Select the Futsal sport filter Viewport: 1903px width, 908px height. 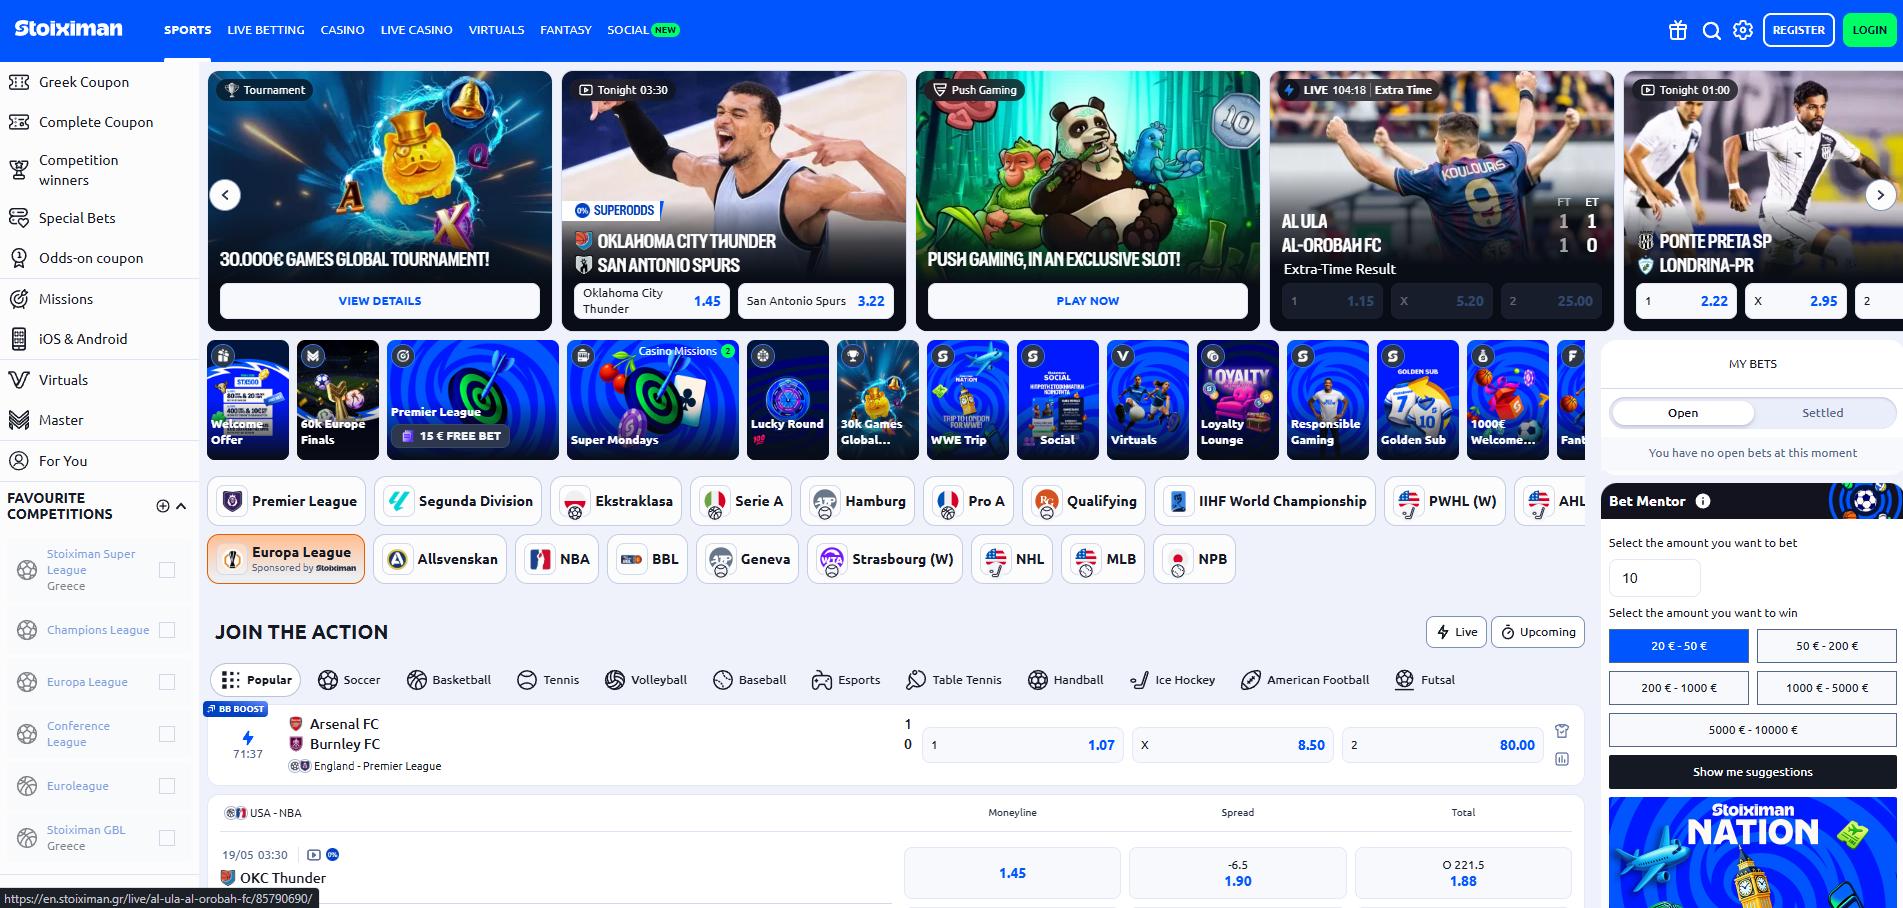[1425, 680]
